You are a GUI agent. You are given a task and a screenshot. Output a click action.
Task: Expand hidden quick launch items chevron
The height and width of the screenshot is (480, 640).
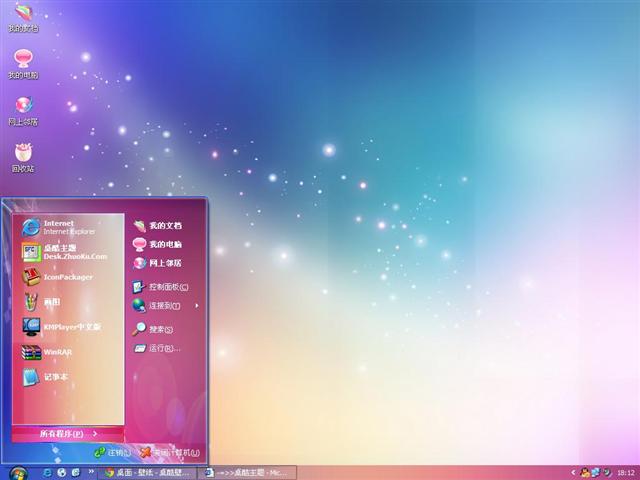point(91,471)
